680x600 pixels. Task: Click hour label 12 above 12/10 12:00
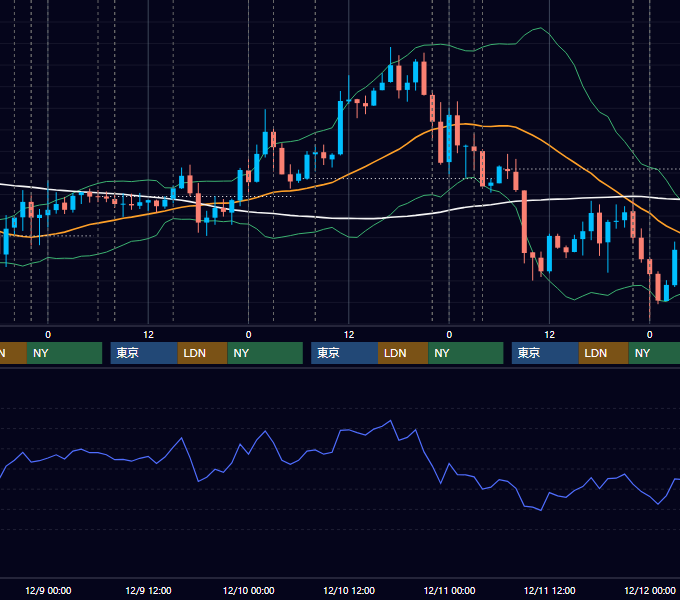349,335
